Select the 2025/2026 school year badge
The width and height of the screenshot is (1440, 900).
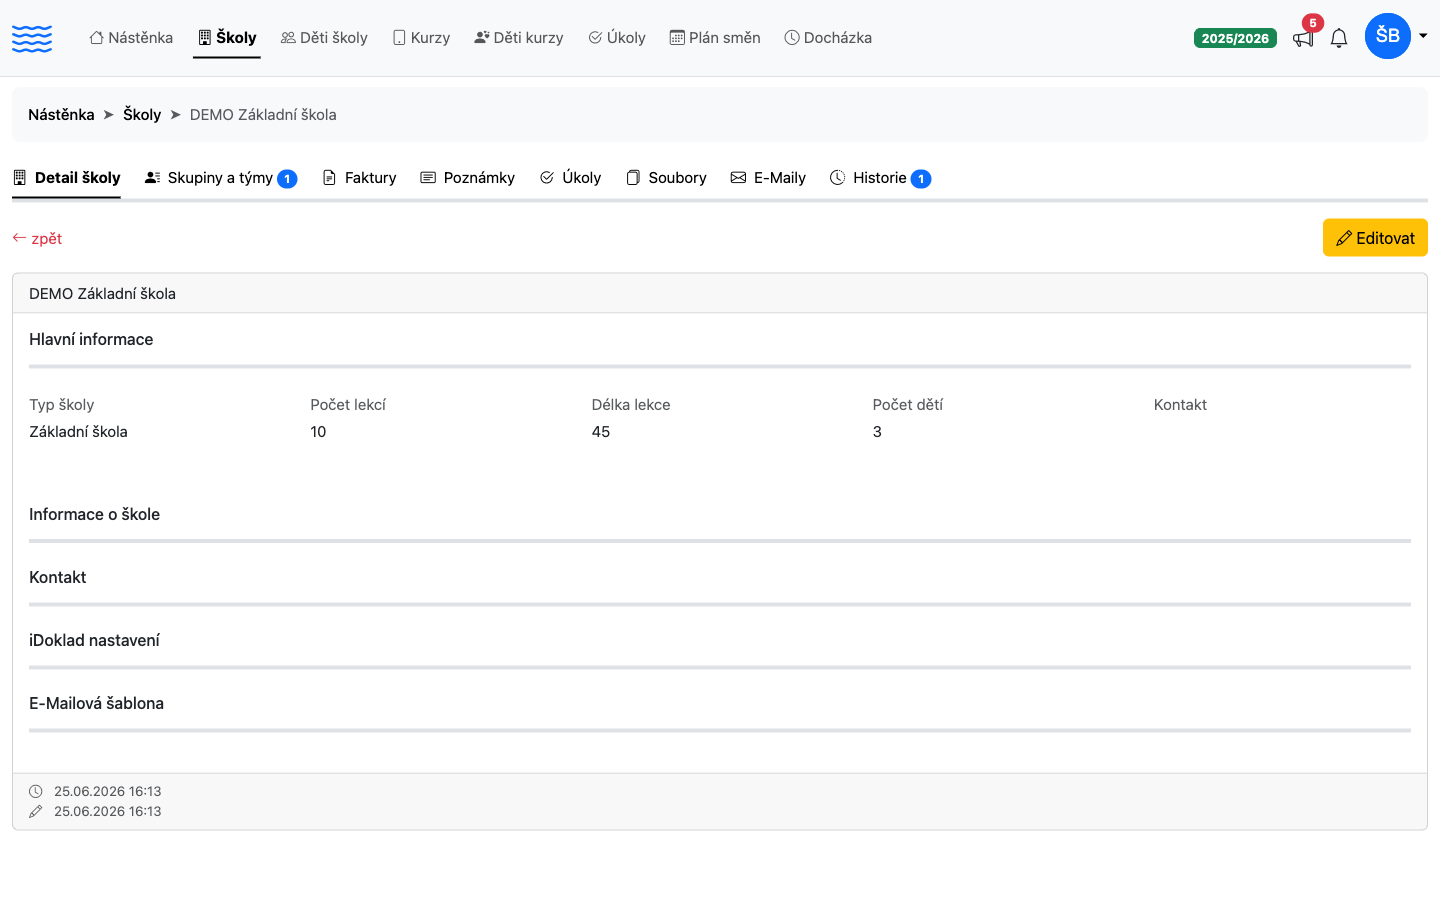(x=1235, y=38)
